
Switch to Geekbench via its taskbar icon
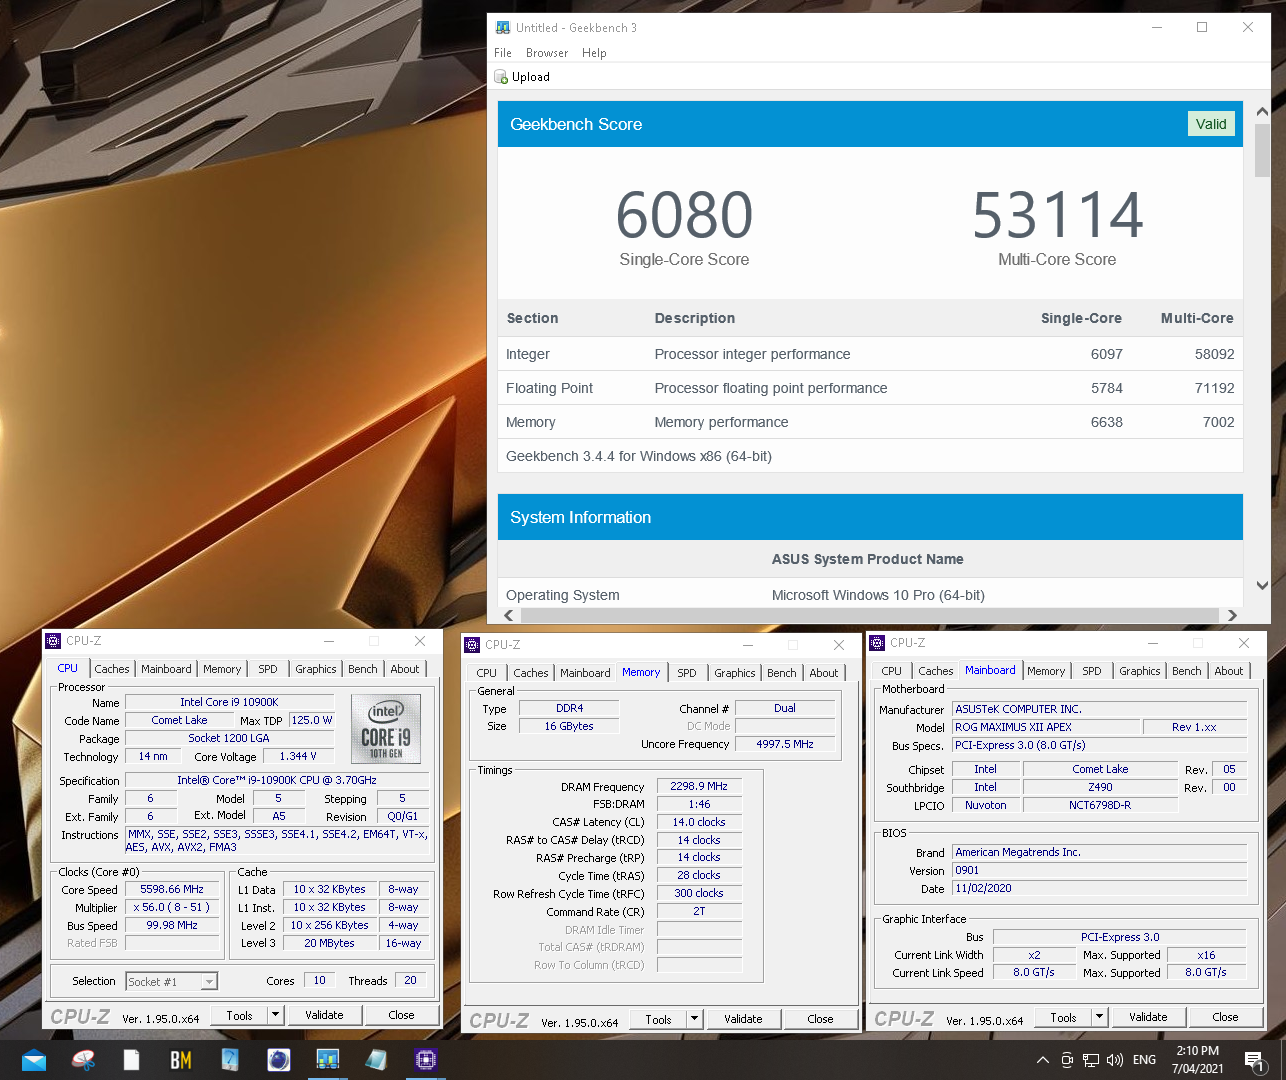pyautogui.click(x=328, y=1060)
